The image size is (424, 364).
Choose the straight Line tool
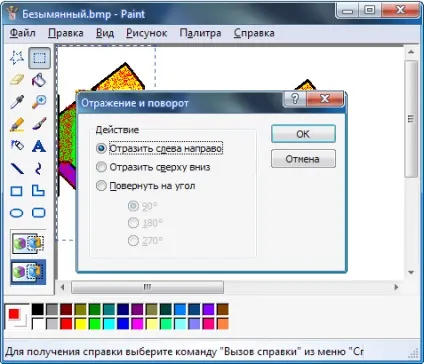pyautogui.click(x=17, y=168)
